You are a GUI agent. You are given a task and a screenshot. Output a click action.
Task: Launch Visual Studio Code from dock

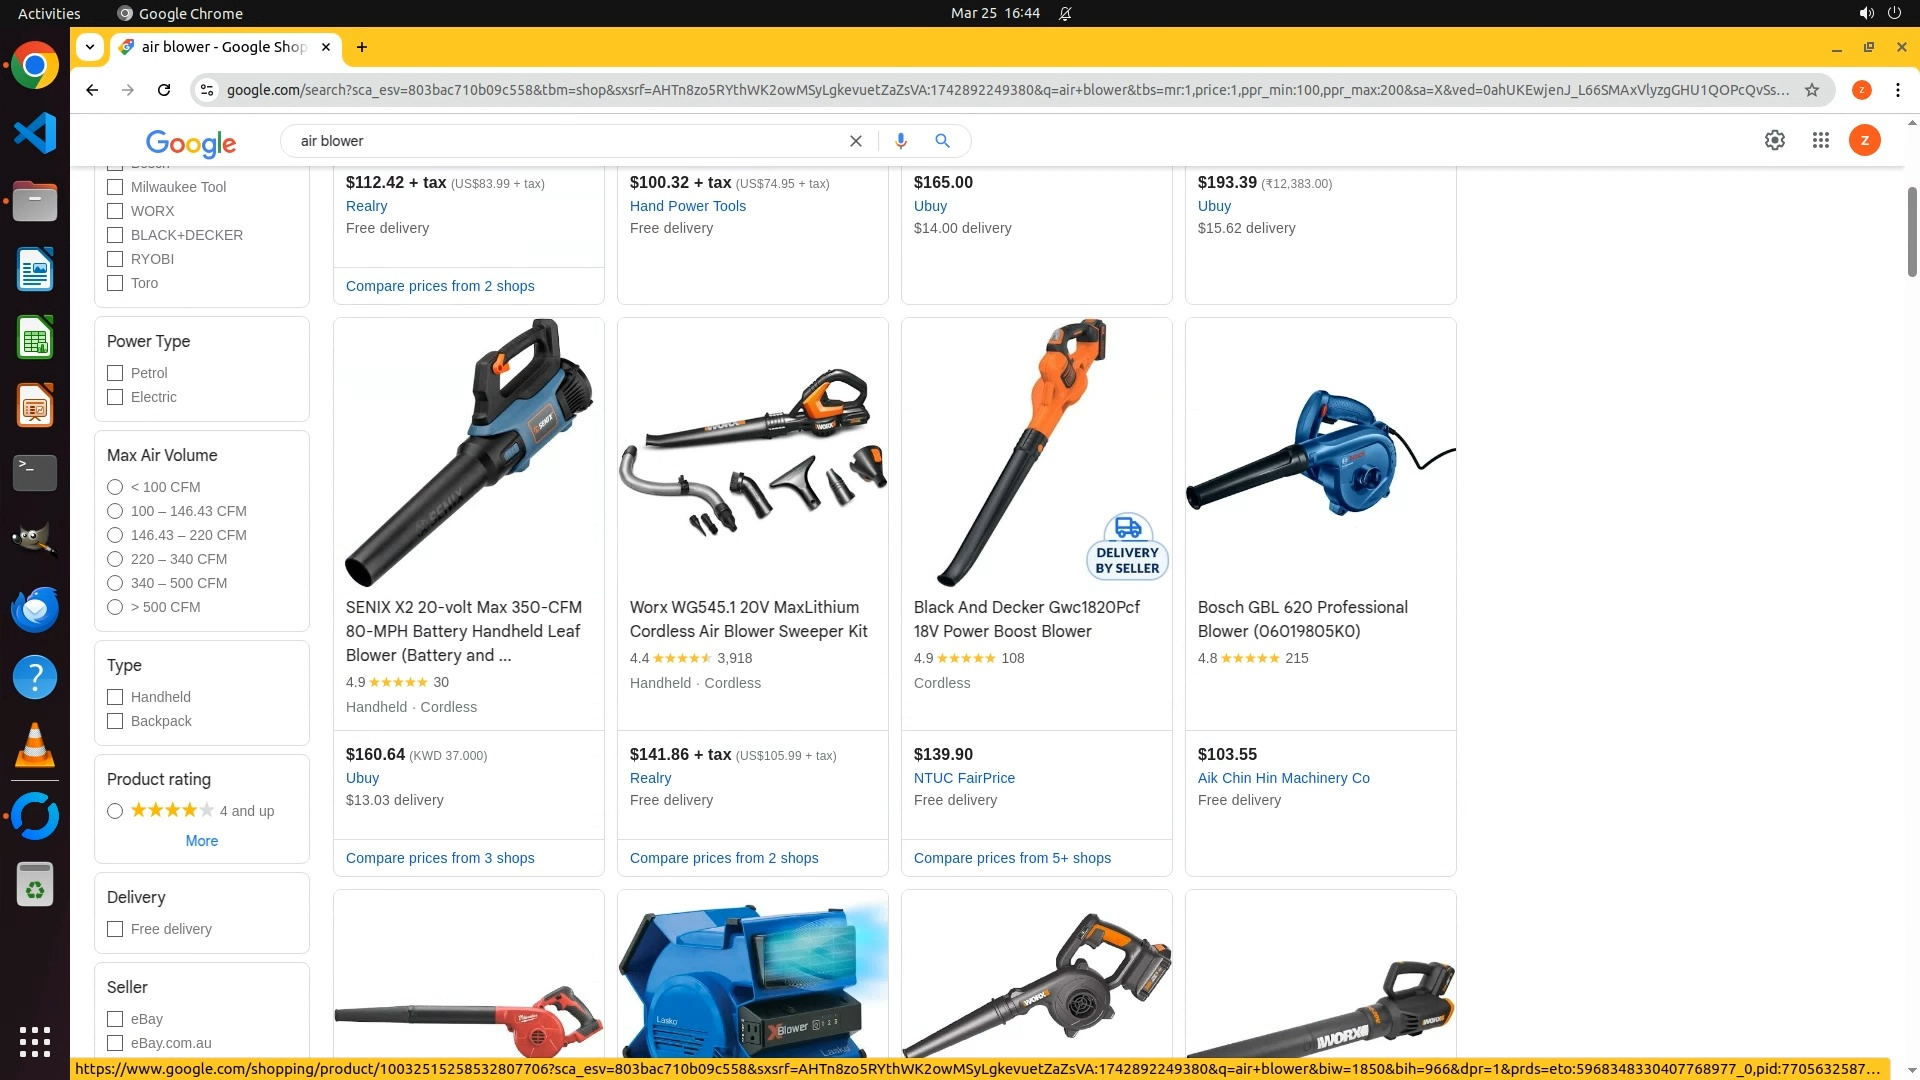tap(35, 133)
